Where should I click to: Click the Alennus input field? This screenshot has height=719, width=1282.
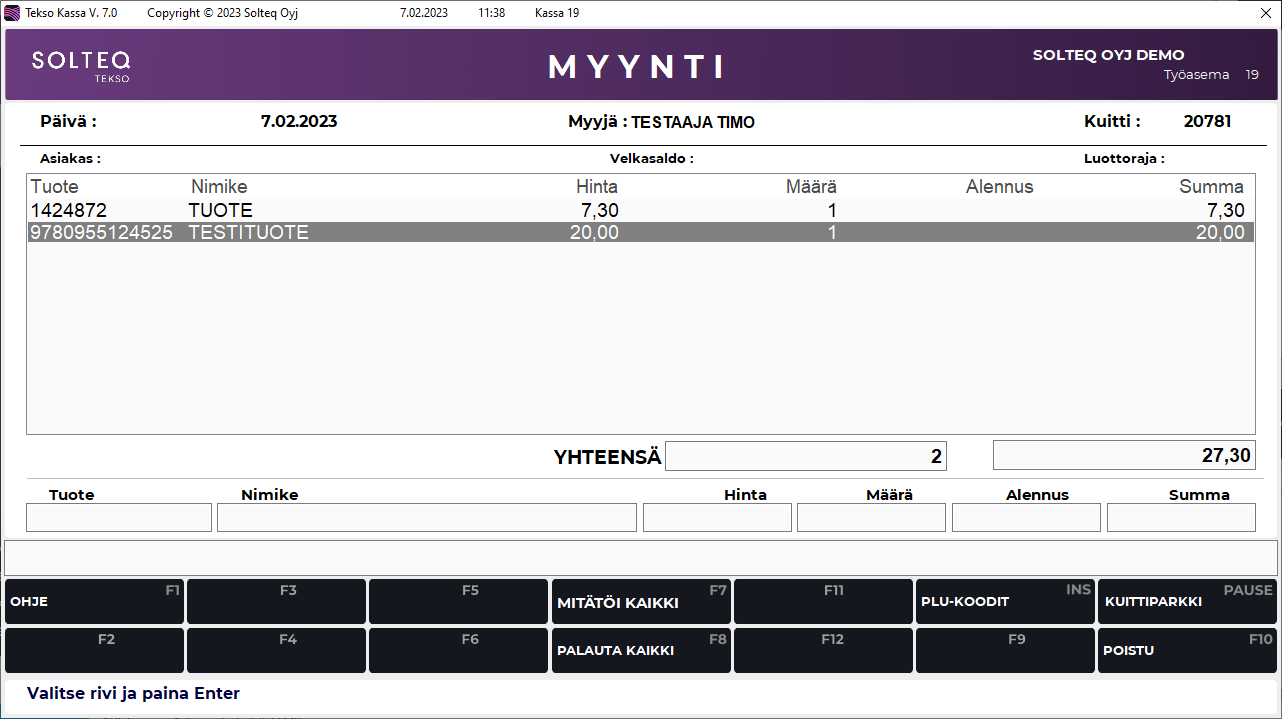click(1026, 517)
